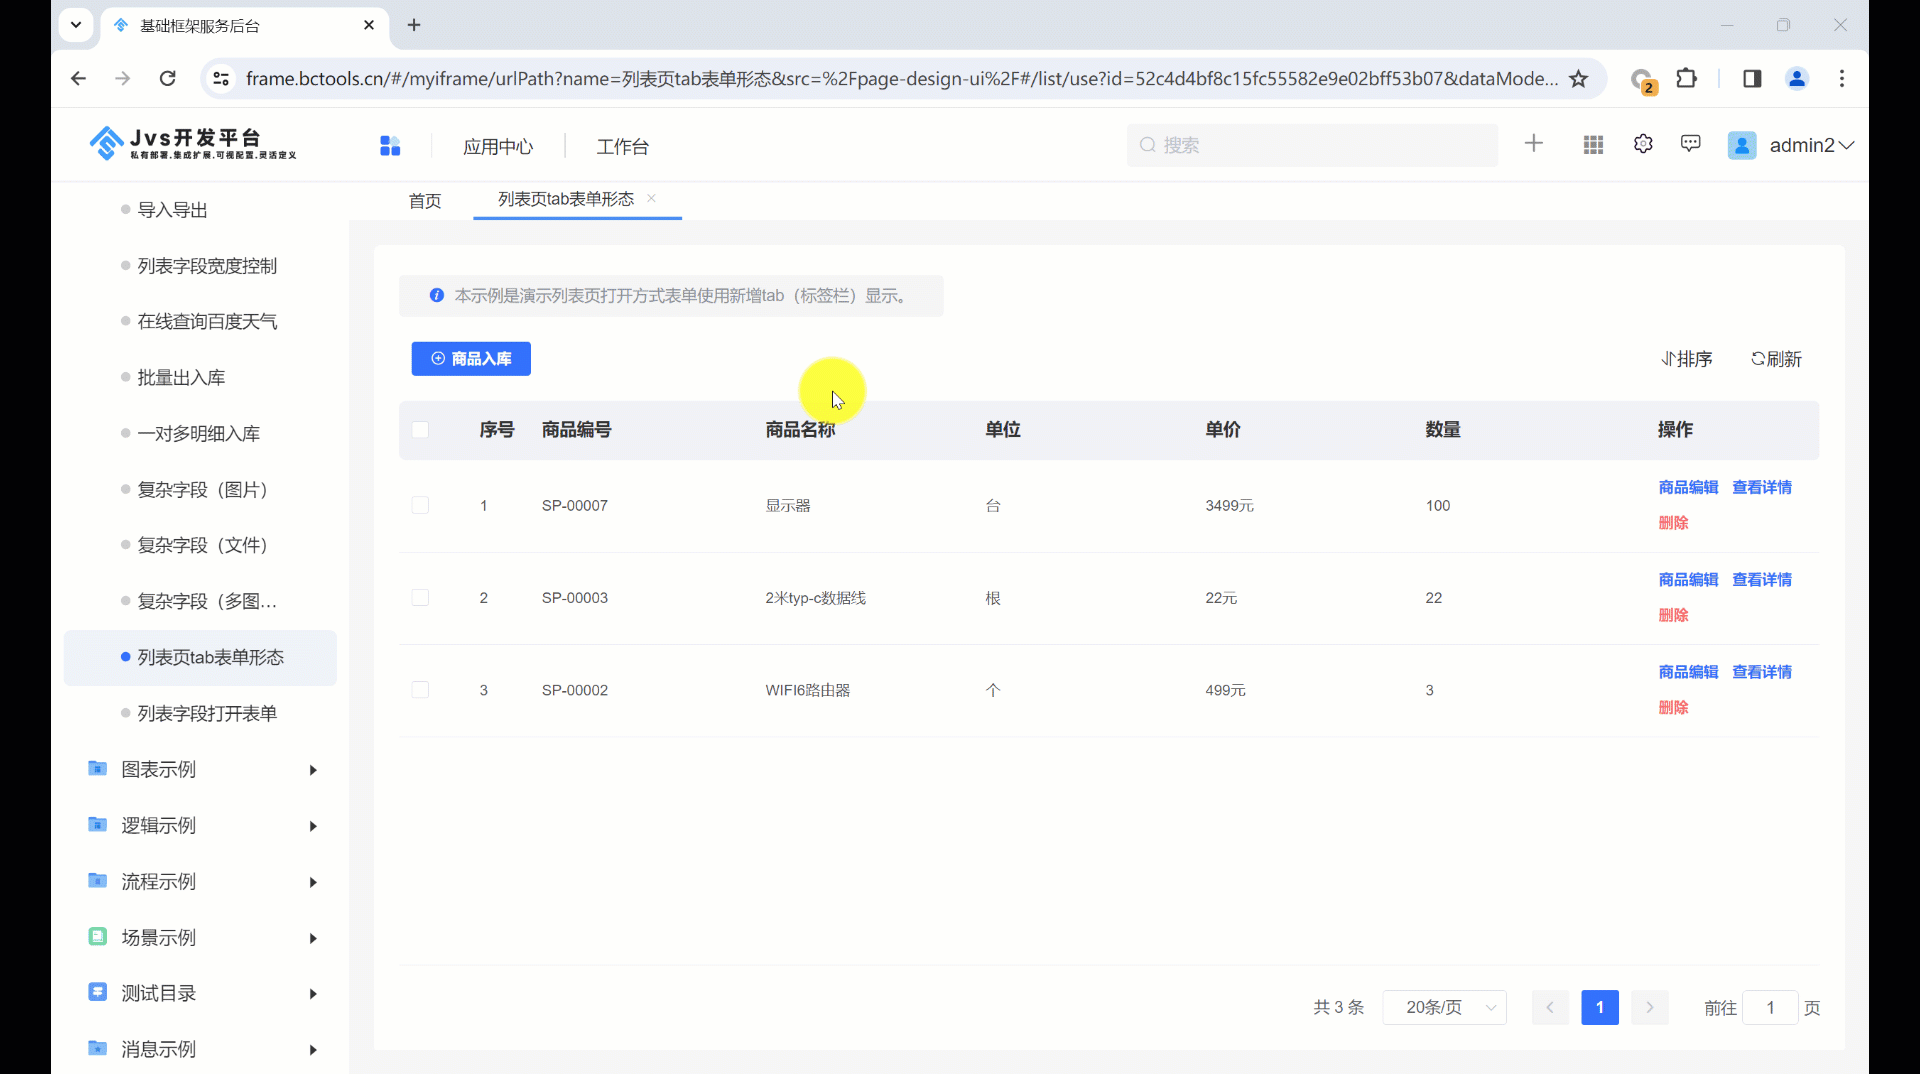
Task: Click 商品编辑 for WIFI6路由器 row
Action: pos(1688,672)
